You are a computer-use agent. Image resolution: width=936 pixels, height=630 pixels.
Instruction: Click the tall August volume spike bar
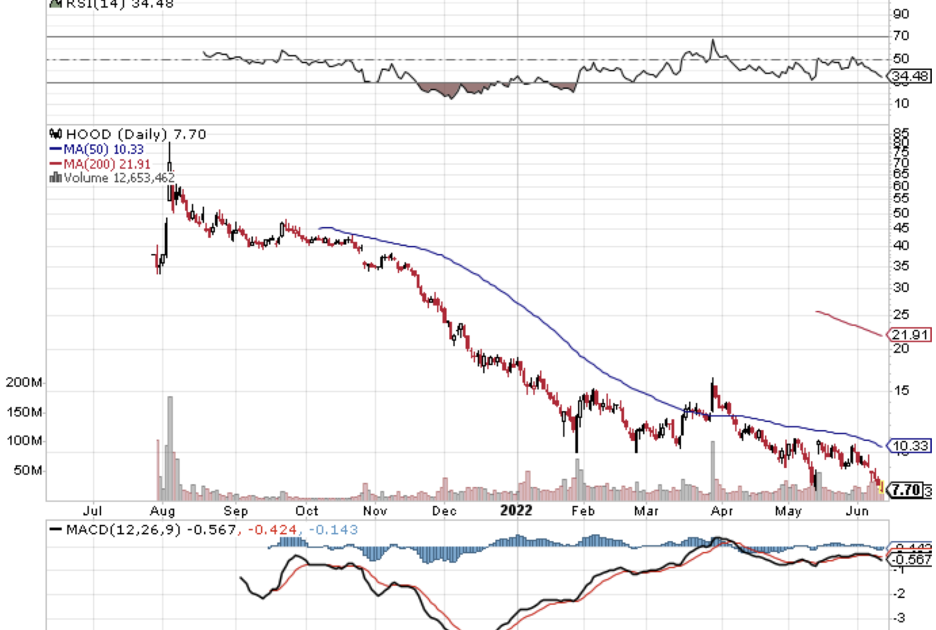pos(170,448)
